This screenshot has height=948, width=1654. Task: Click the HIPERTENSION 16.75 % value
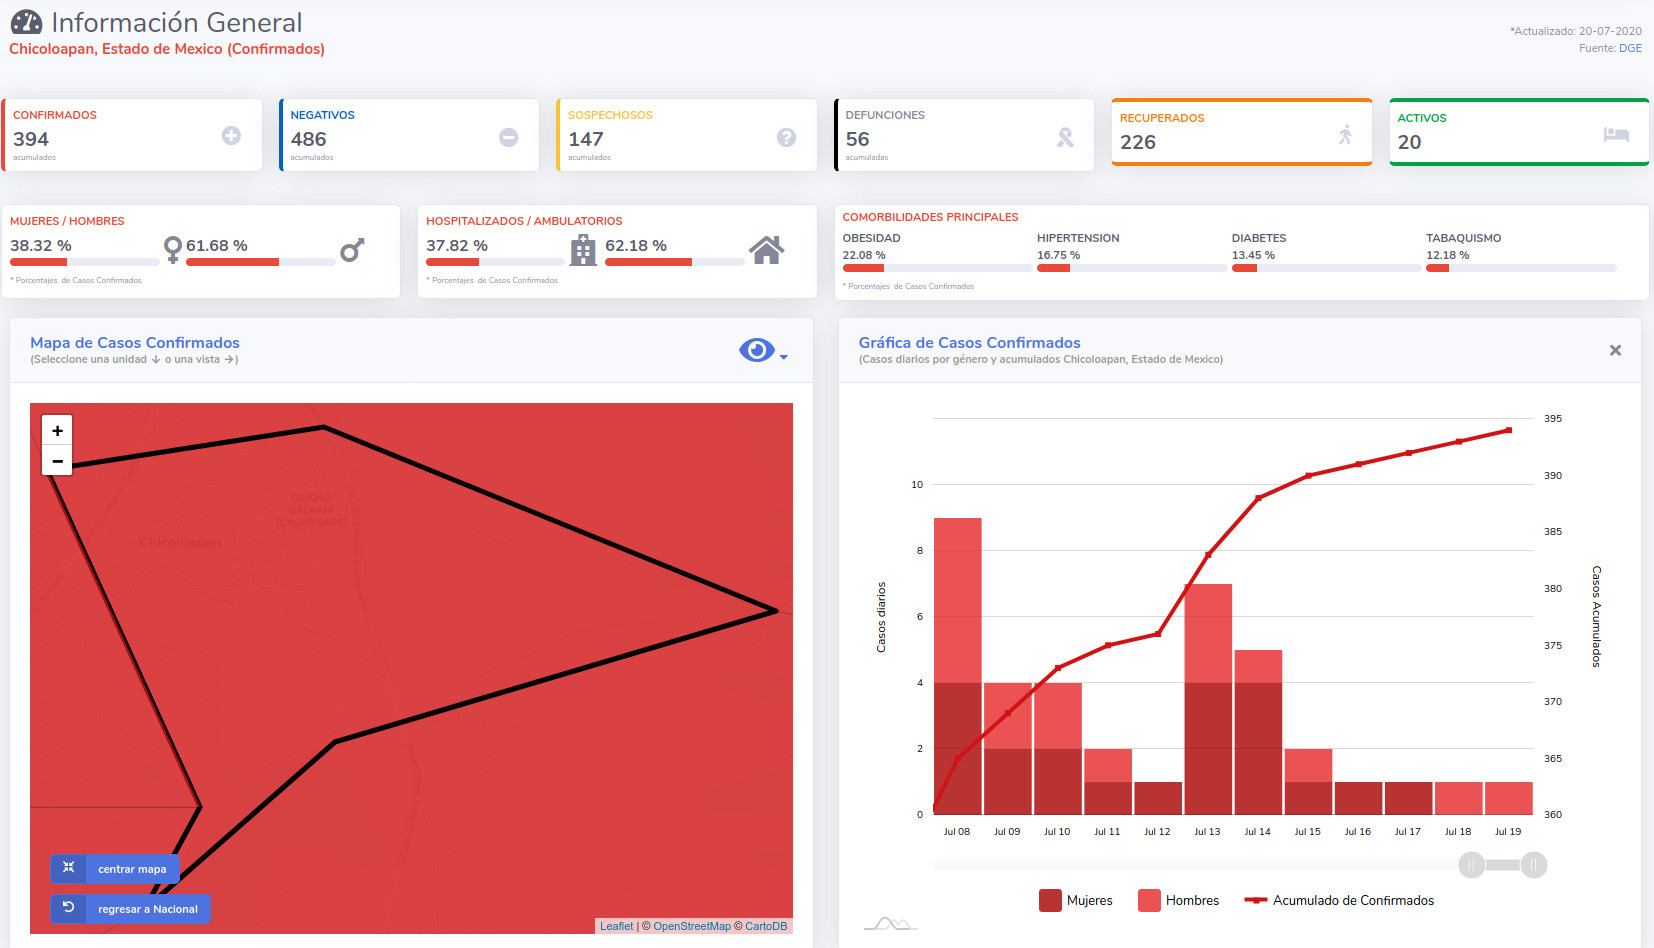(x=1058, y=255)
